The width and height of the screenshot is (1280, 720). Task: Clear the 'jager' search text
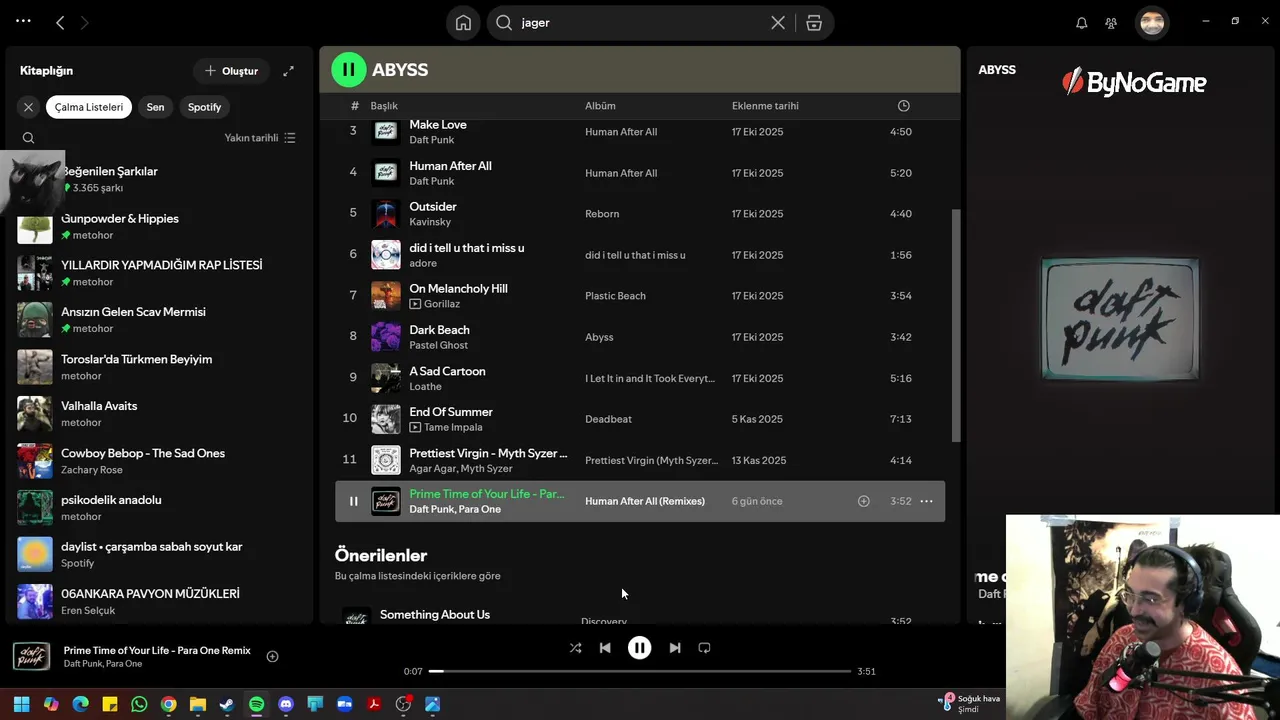click(x=778, y=23)
